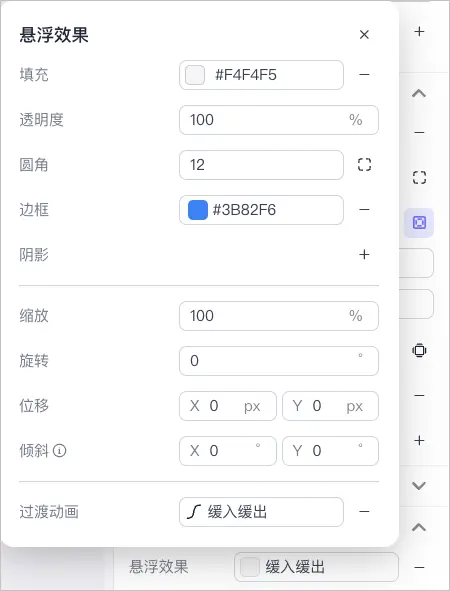Show info tooltip icon next to 倾斜
Viewport: 450px width, 591px height.
(x=59, y=450)
